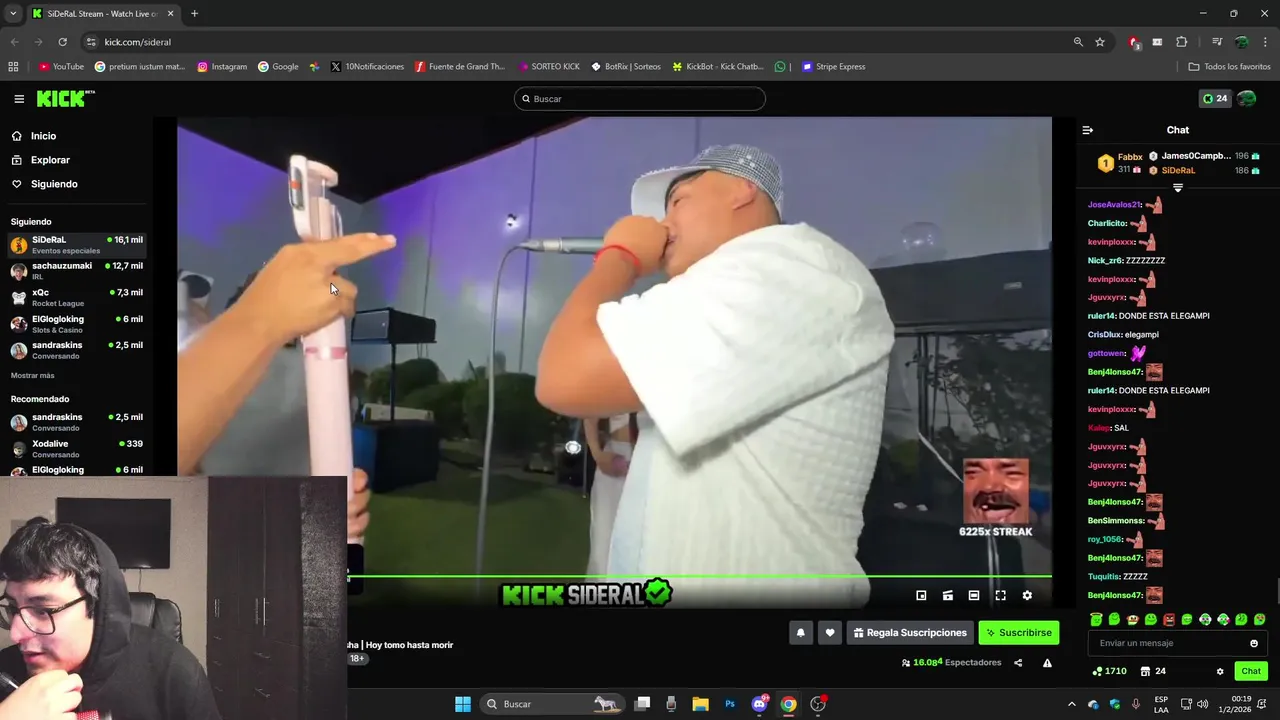The image size is (1280, 720).
Task: Collapse the chat panel
Action: [1088, 130]
